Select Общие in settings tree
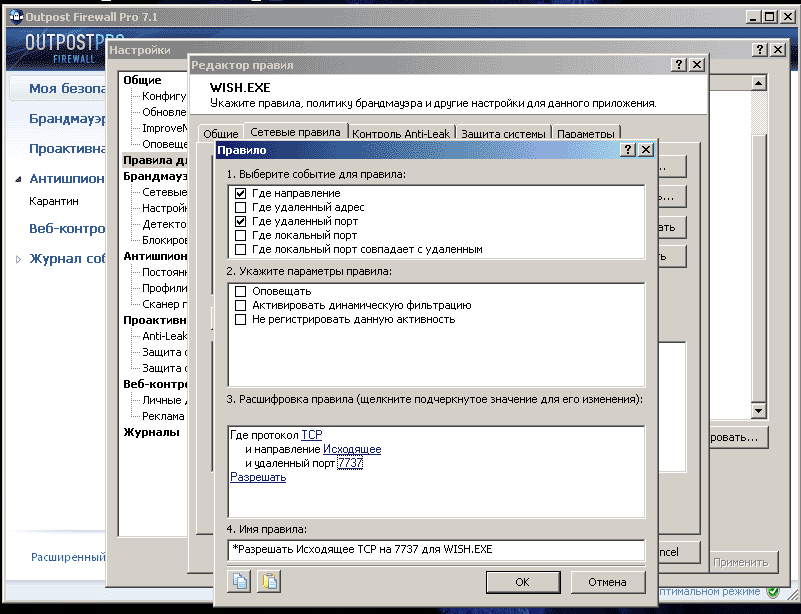 pyautogui.click(x=142, y=80)
